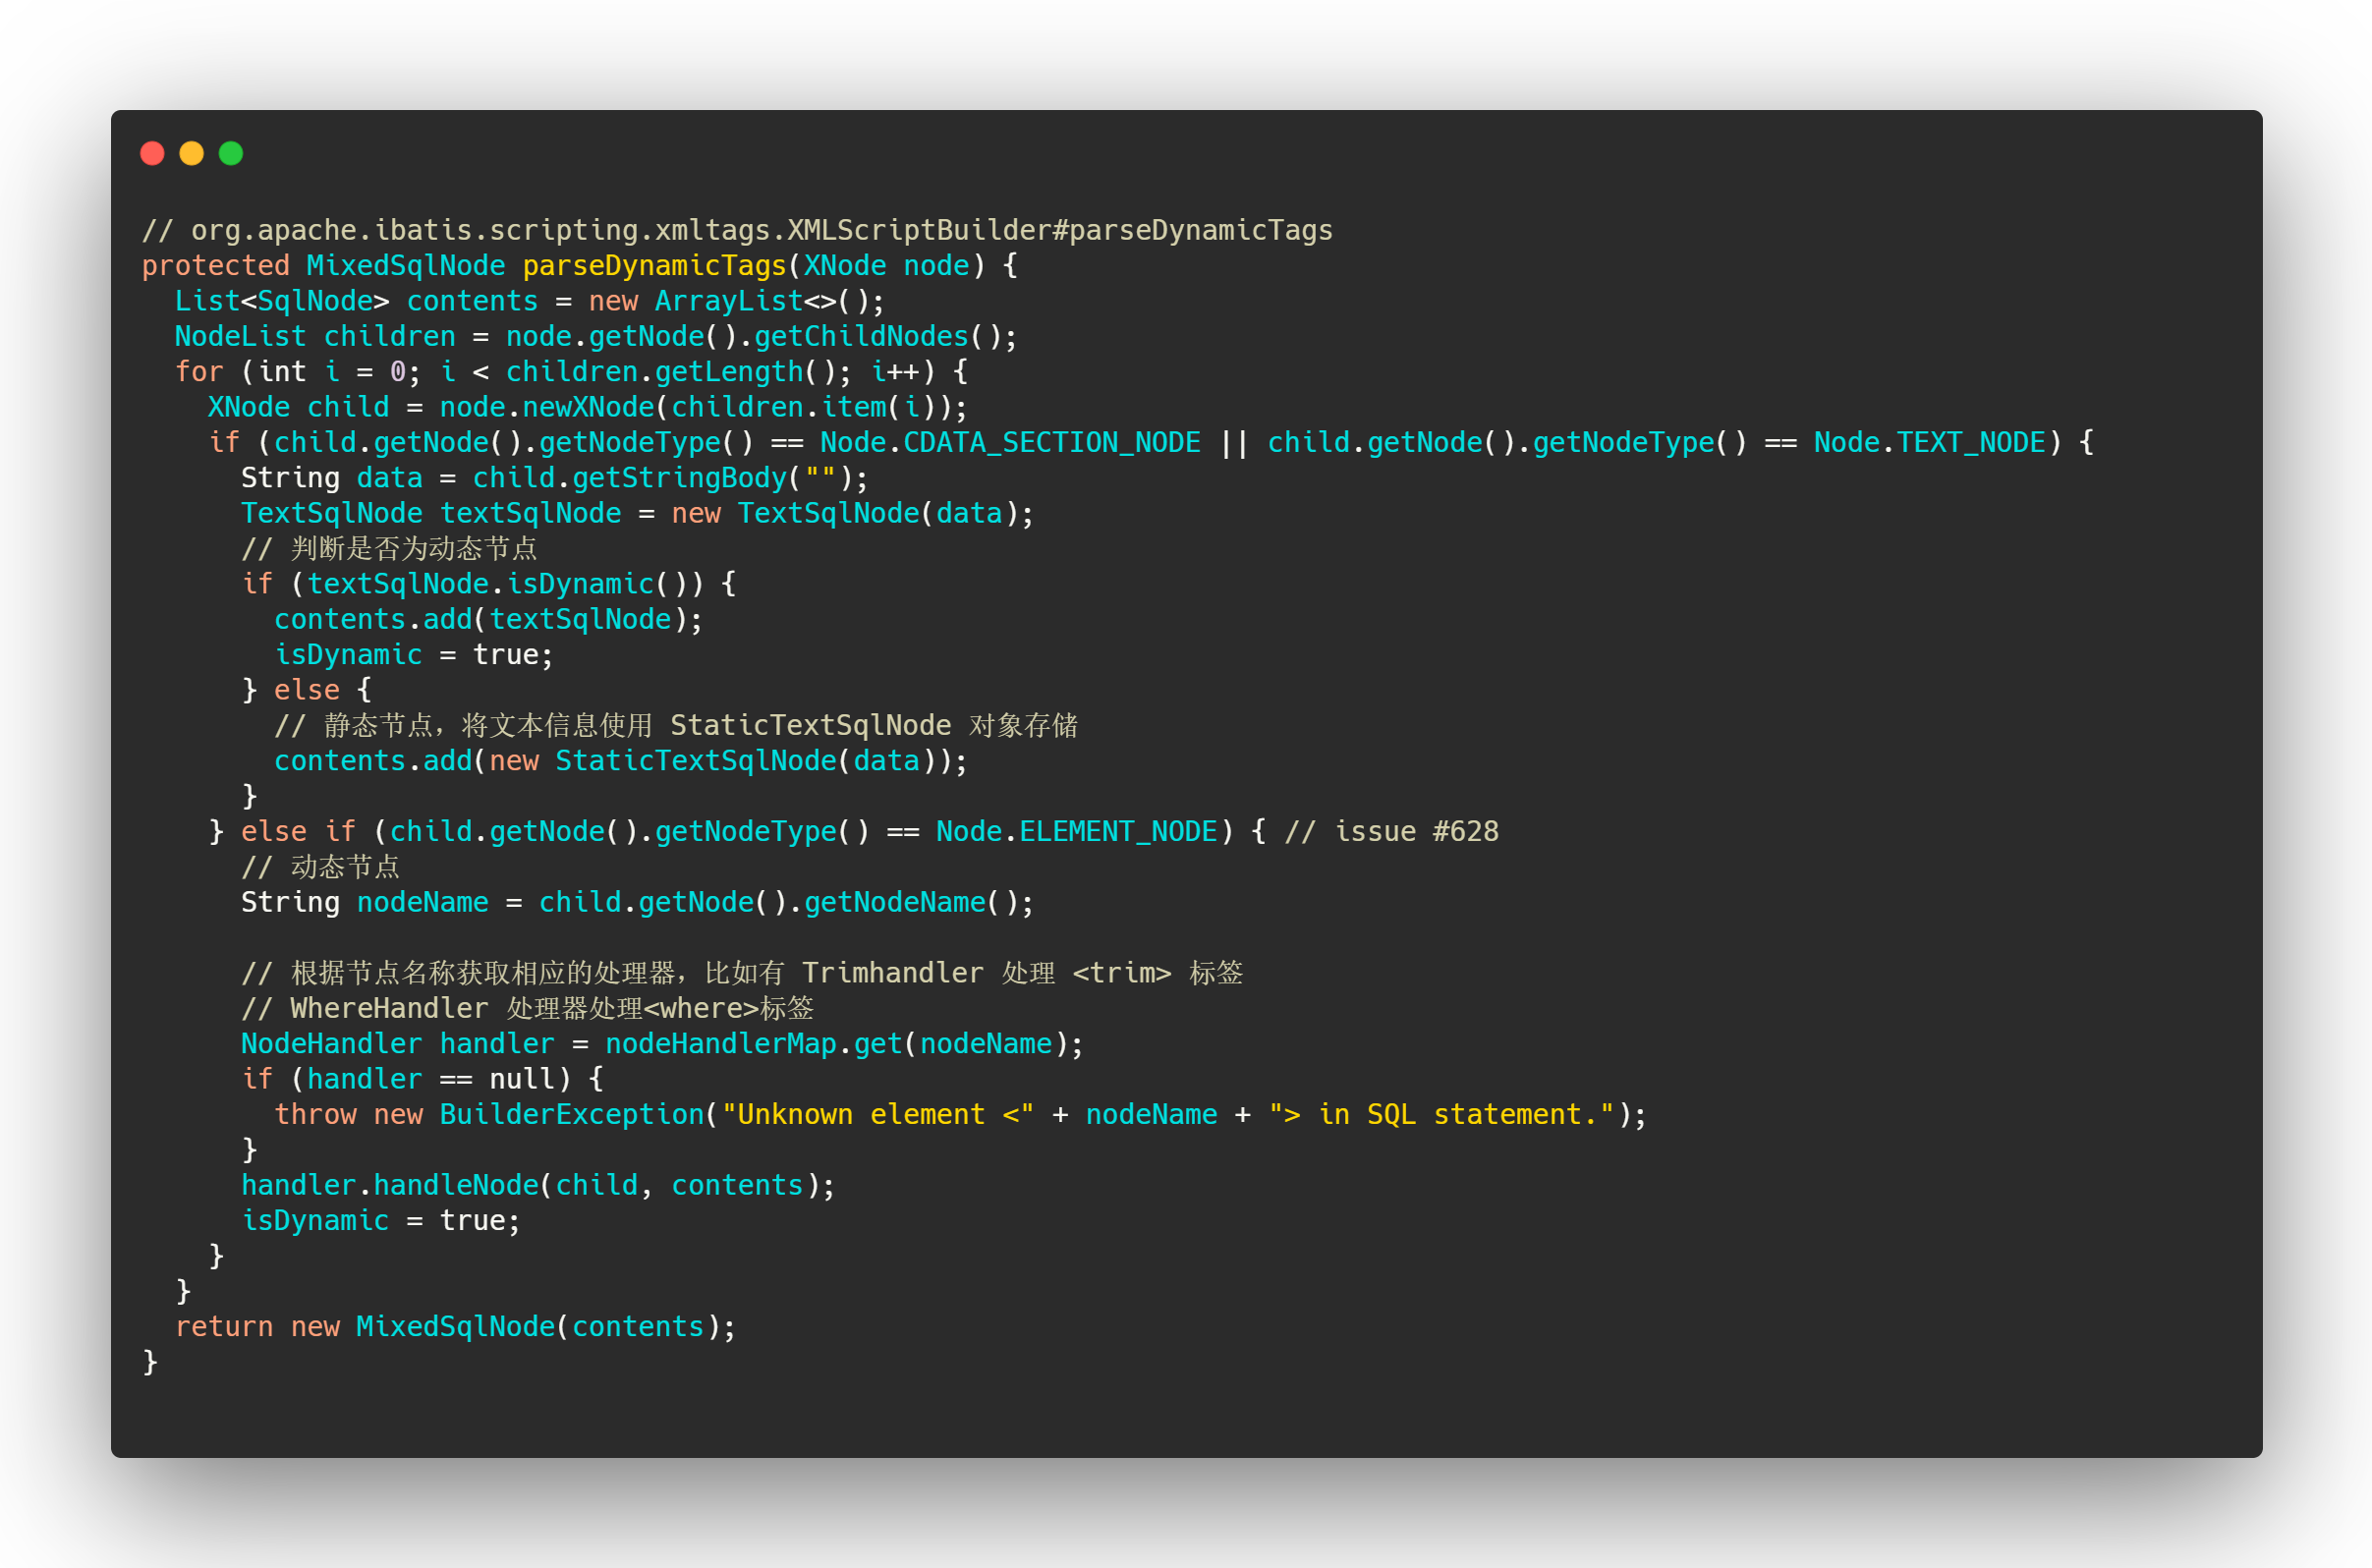Viewport: 2372px width, 1568px height.
Task: Click the CDATA_SECTION_NODE constant
Action: pos(1051,443)
